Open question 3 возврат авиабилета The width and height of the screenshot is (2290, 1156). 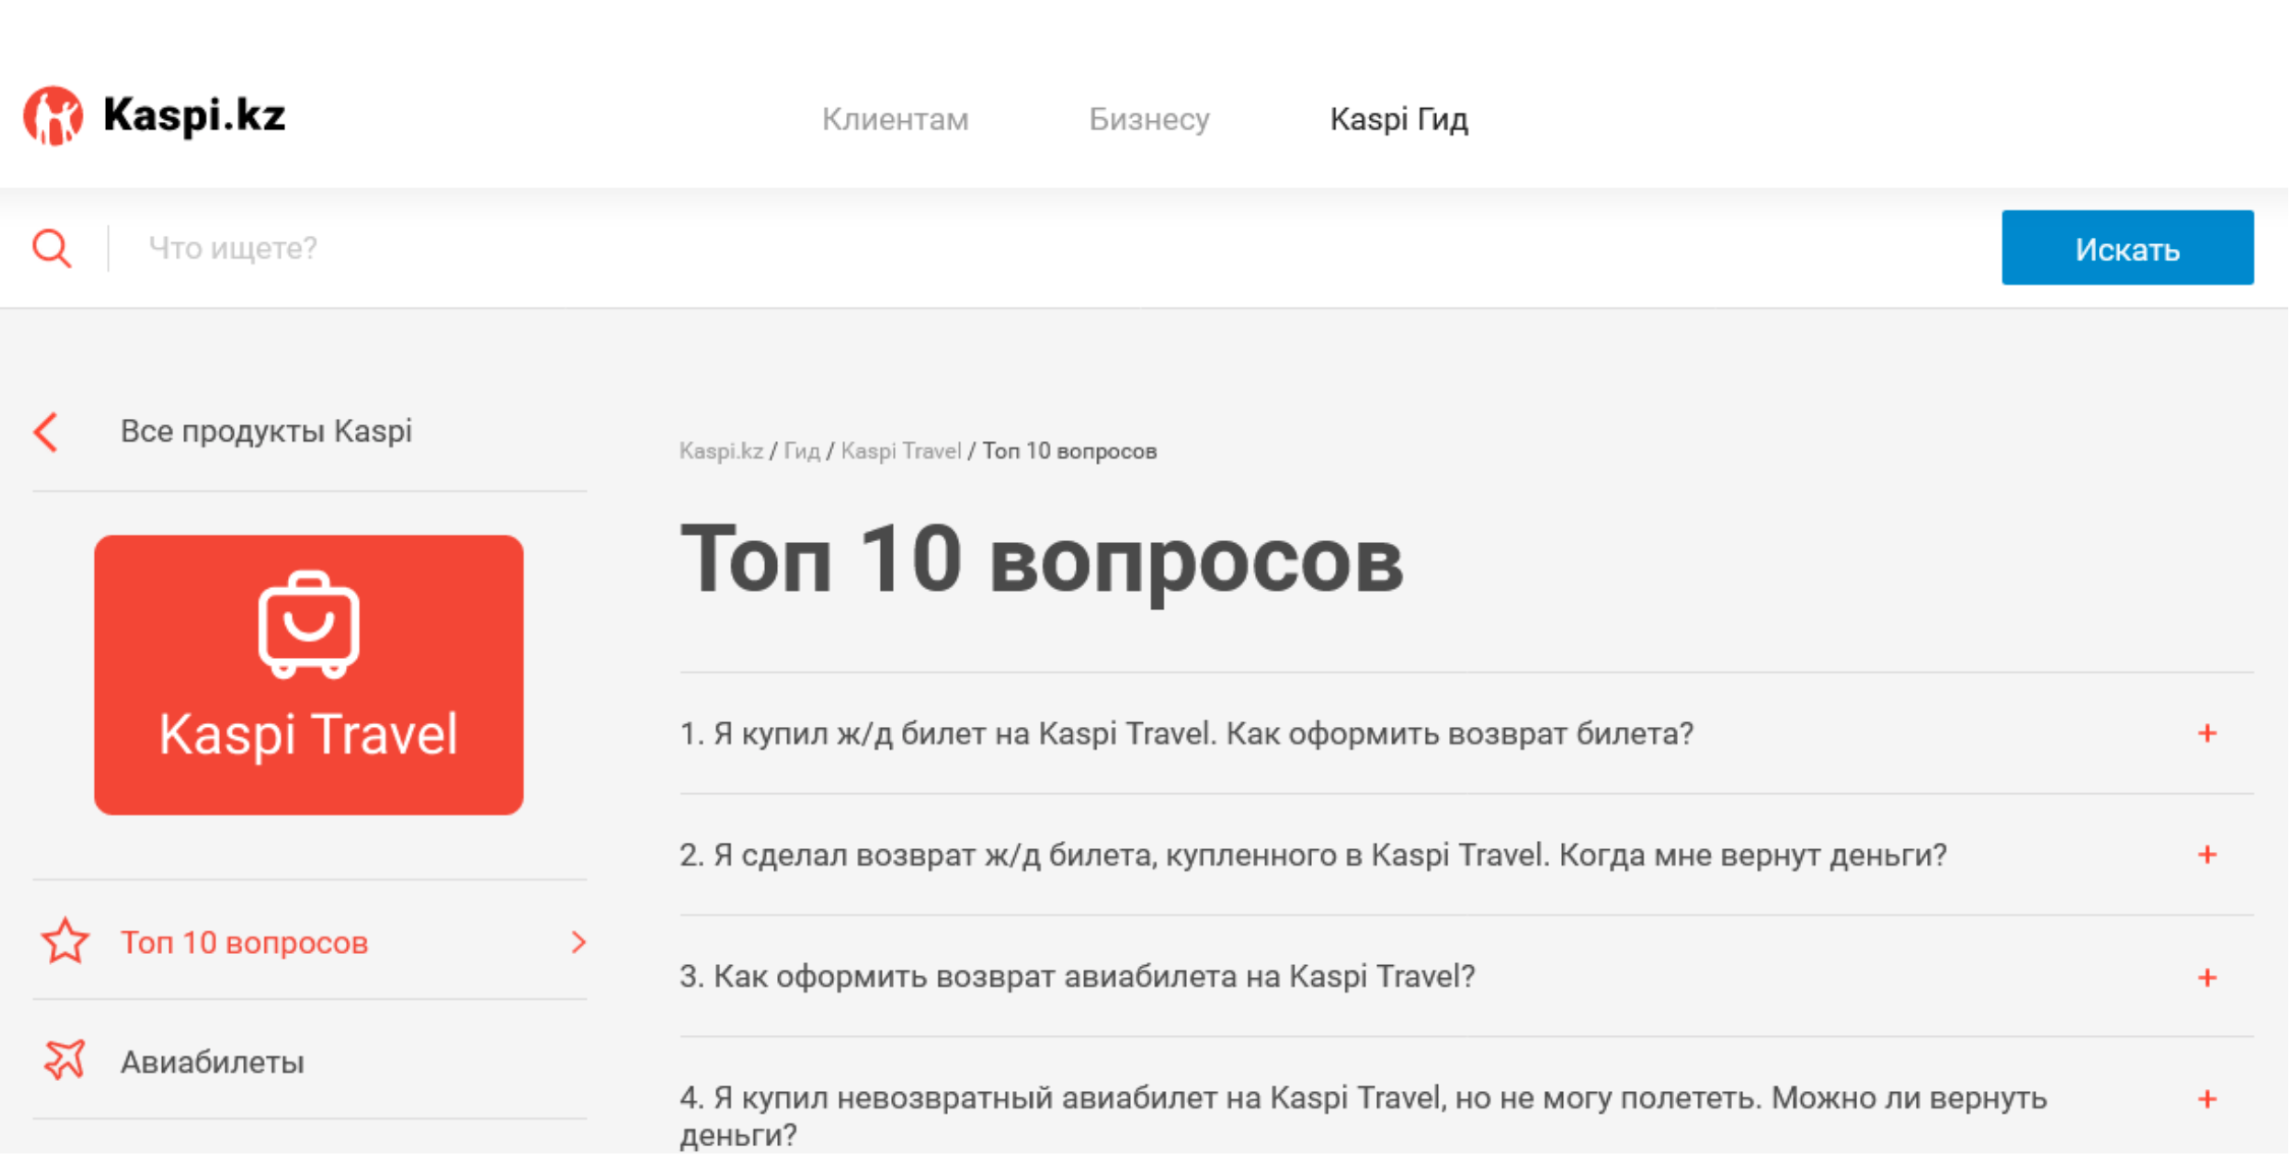tap(1077, 977)
